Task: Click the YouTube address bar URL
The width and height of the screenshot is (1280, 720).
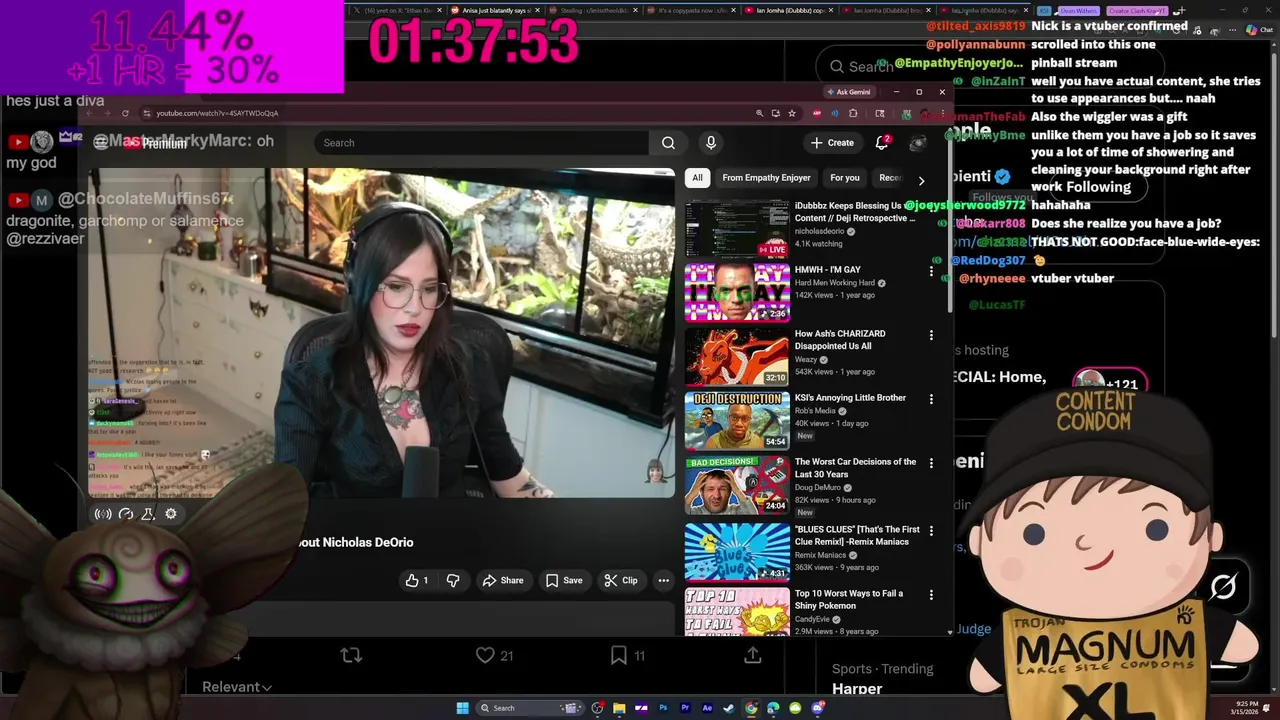Action: pos(217,113)
